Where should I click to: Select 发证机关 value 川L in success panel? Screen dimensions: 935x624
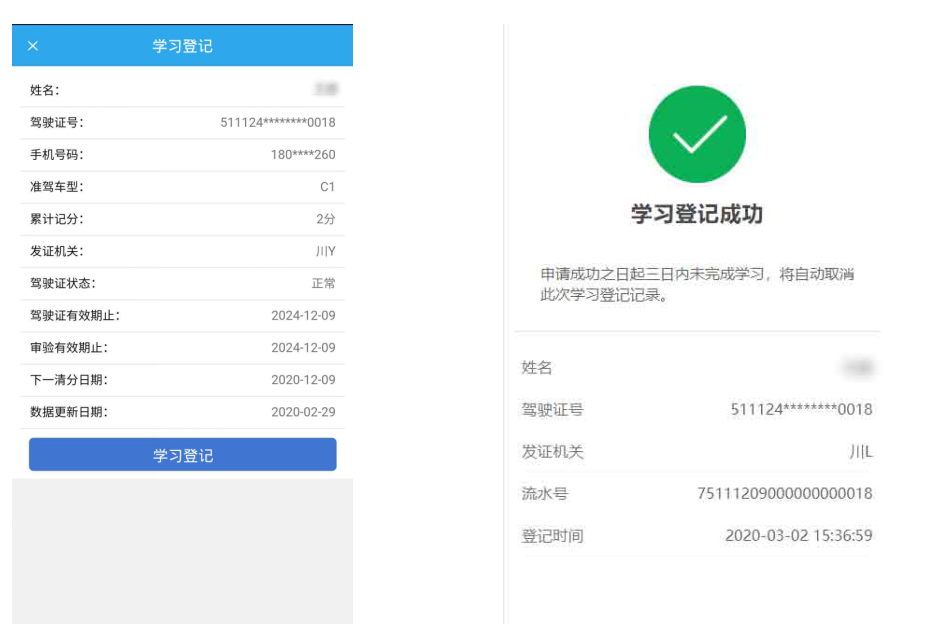[860, 451]
